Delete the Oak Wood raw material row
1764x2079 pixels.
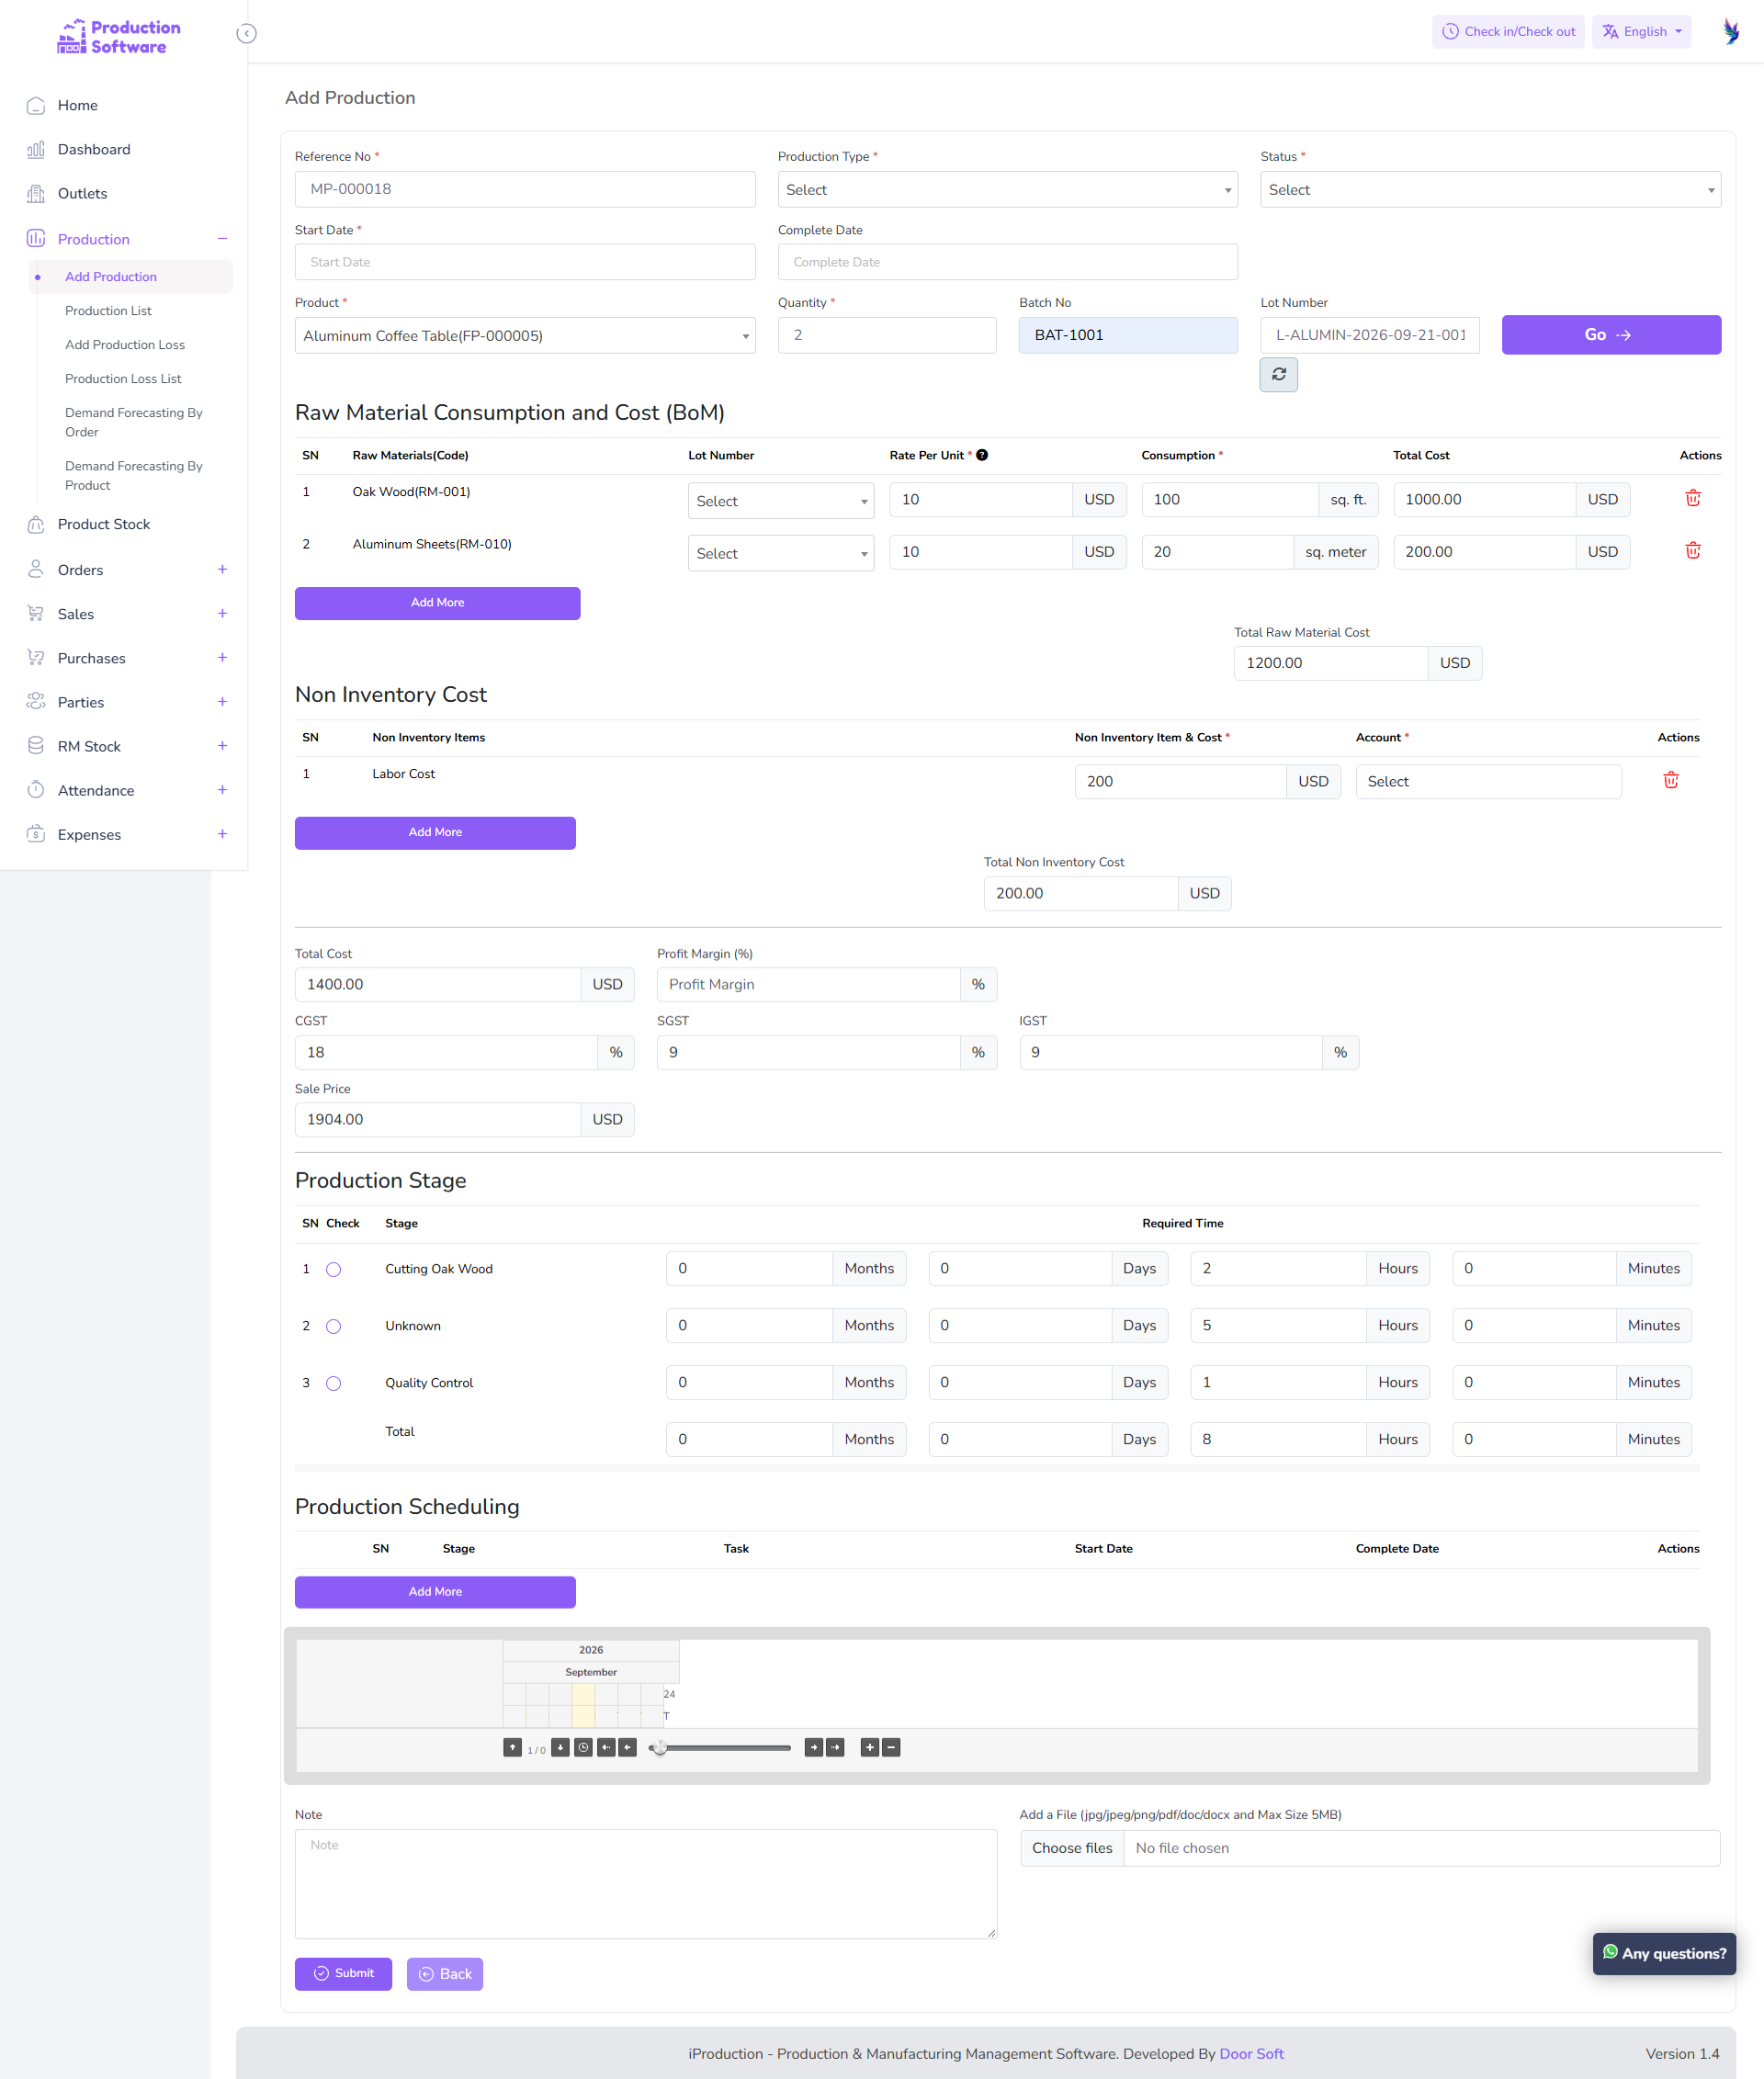pos(1692,498)
